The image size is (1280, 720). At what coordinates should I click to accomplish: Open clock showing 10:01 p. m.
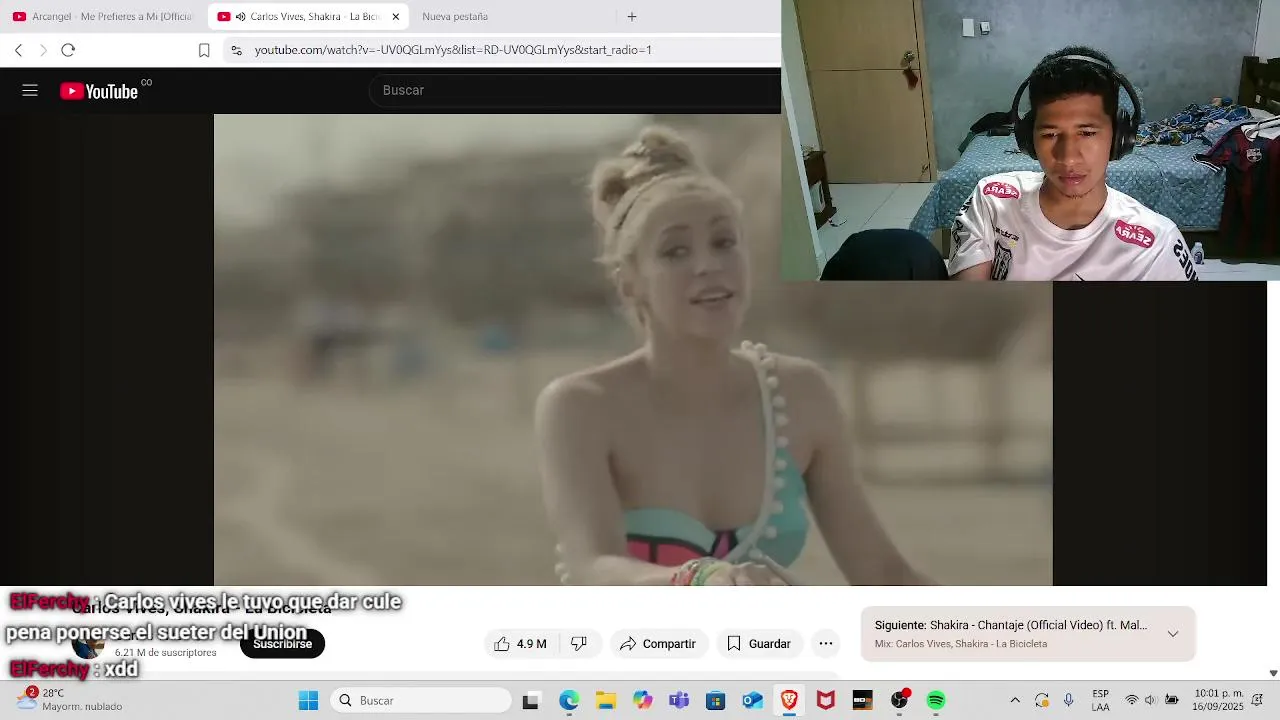[1218, 700]
